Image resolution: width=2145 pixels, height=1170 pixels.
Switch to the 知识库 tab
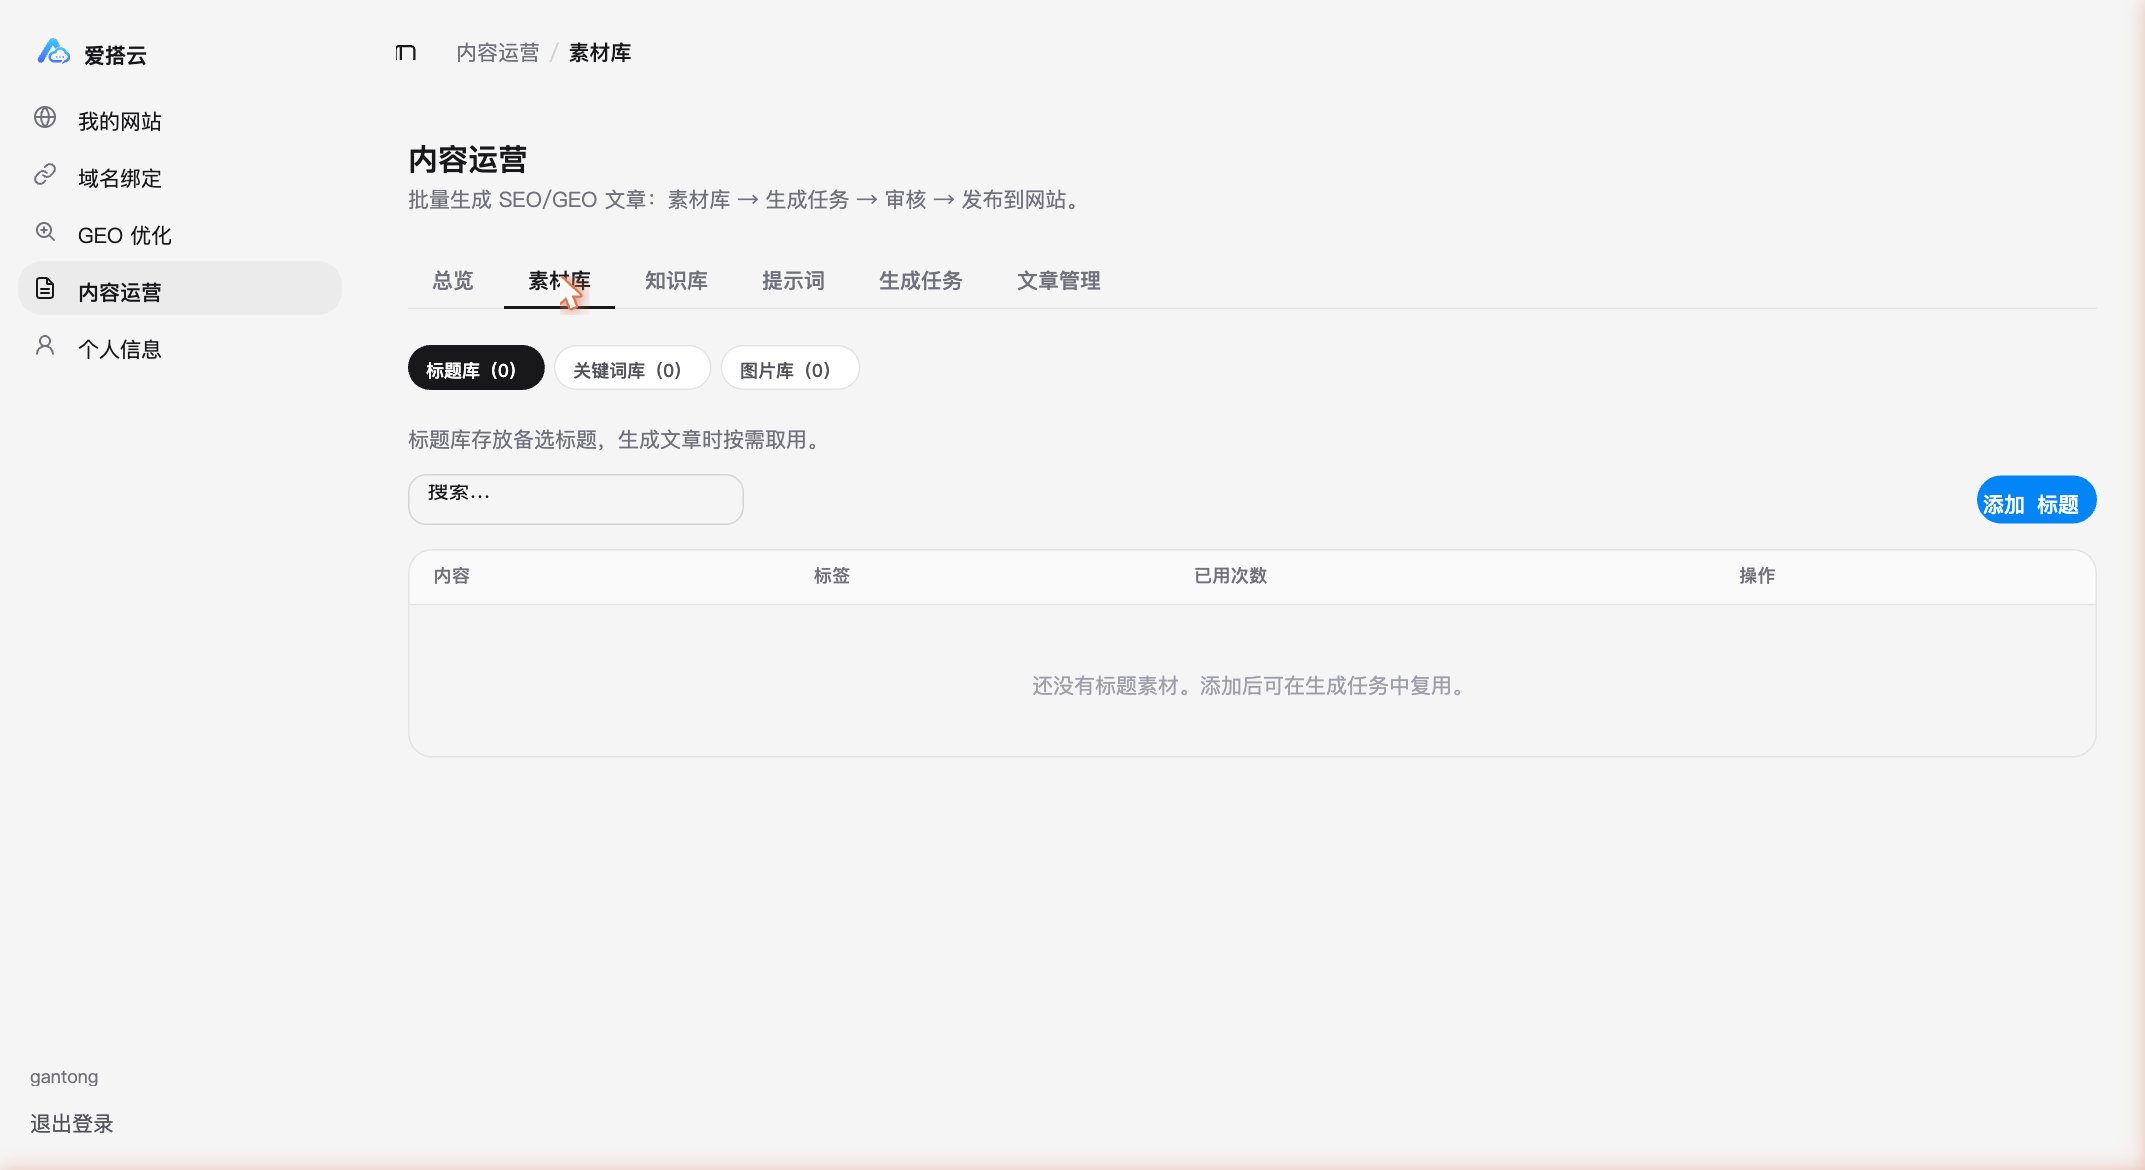676,281
